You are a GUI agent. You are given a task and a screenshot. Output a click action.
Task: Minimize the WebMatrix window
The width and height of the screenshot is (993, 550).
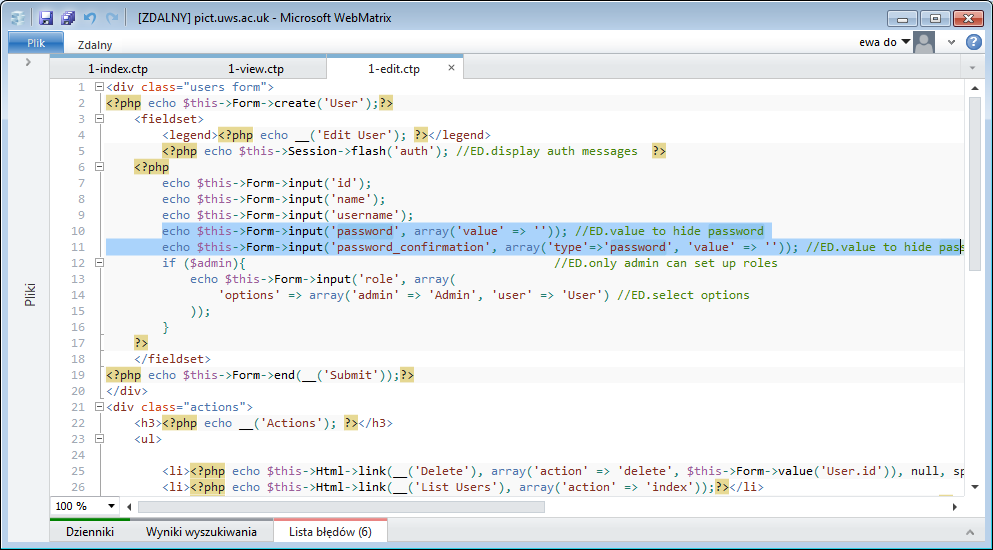[902, 18]
